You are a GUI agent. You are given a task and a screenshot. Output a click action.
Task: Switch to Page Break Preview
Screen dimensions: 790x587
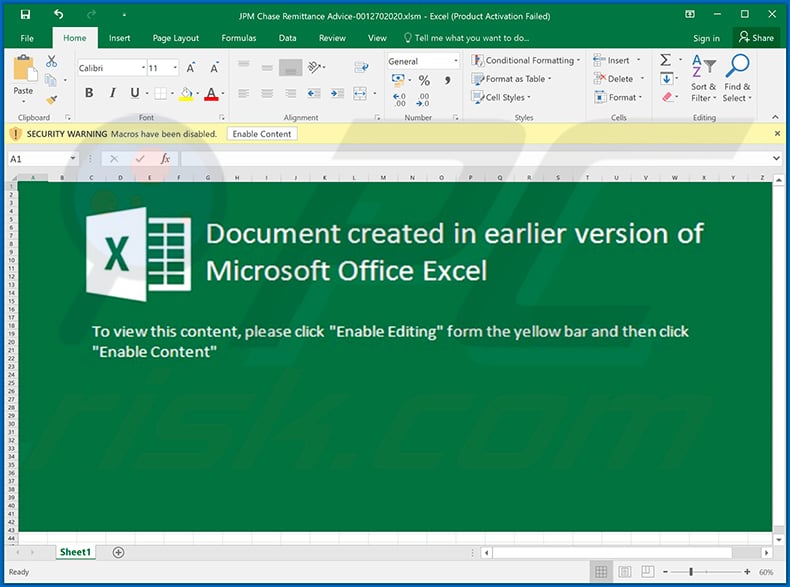(x=647, y=571)
